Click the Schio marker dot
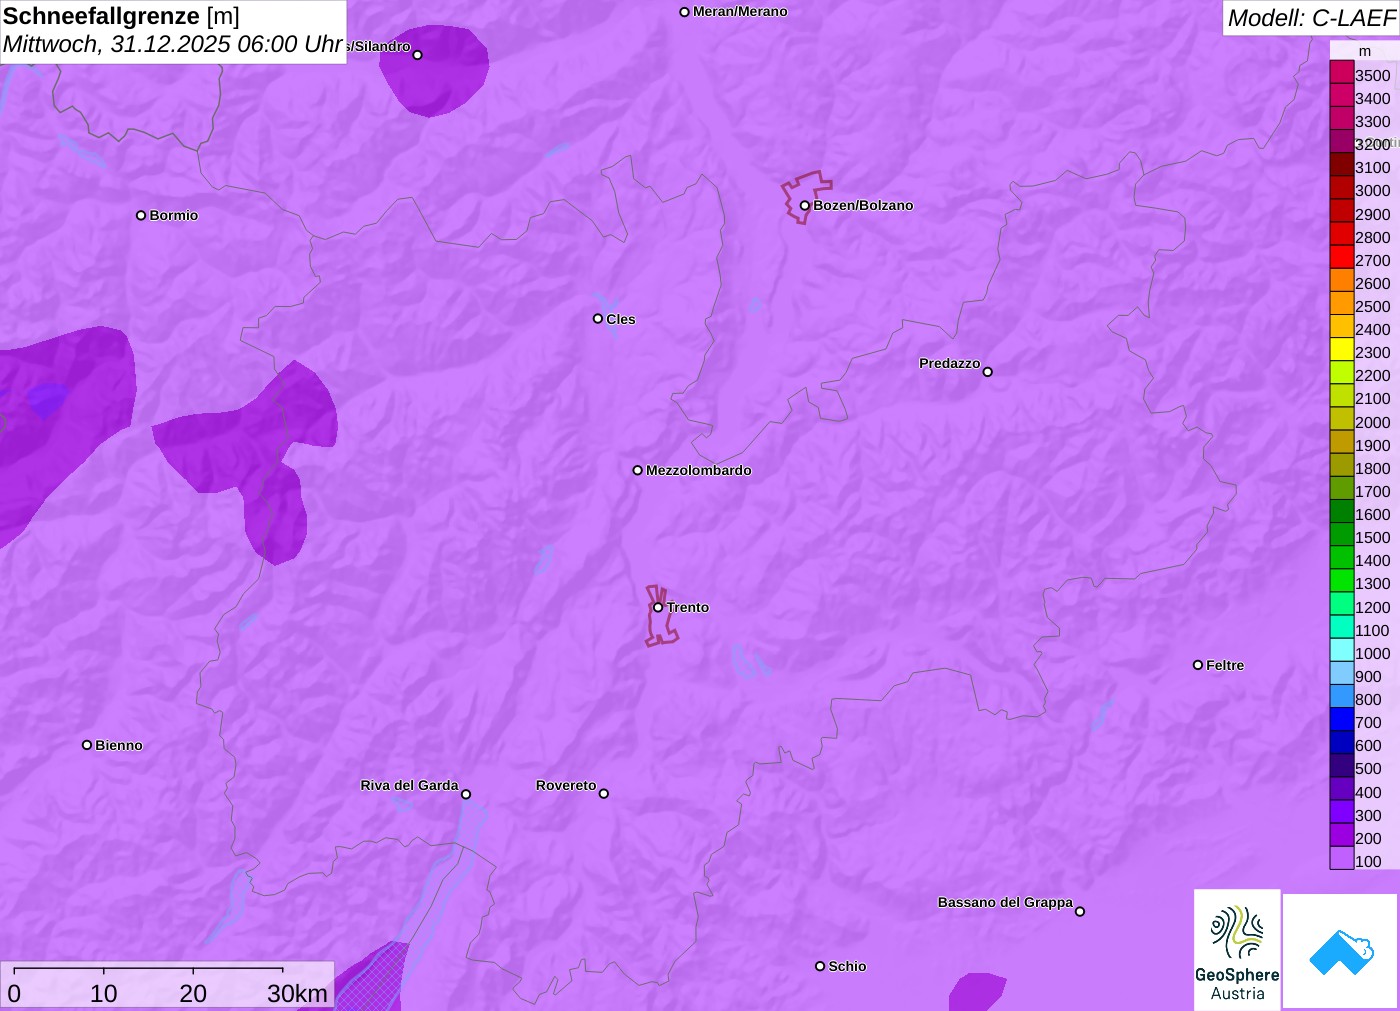This screenshot has width=1400, height=1011. 820,966
